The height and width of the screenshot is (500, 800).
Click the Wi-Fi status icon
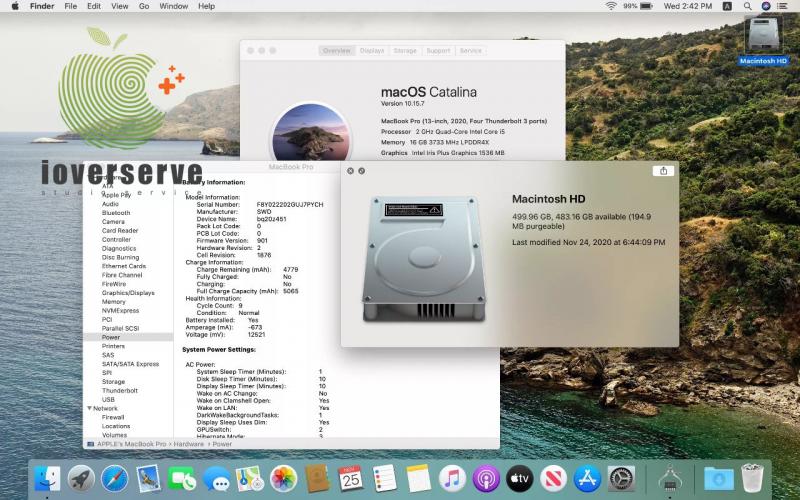[x=611, y=6]
